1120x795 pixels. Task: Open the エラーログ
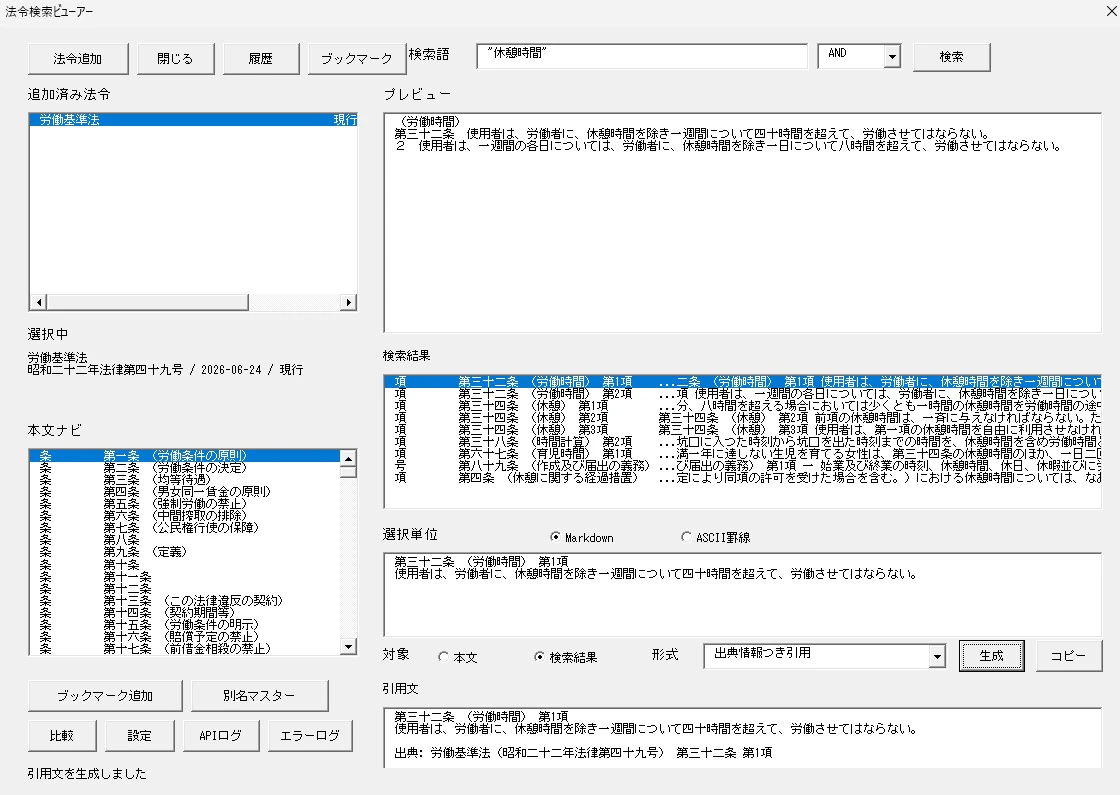310,736
